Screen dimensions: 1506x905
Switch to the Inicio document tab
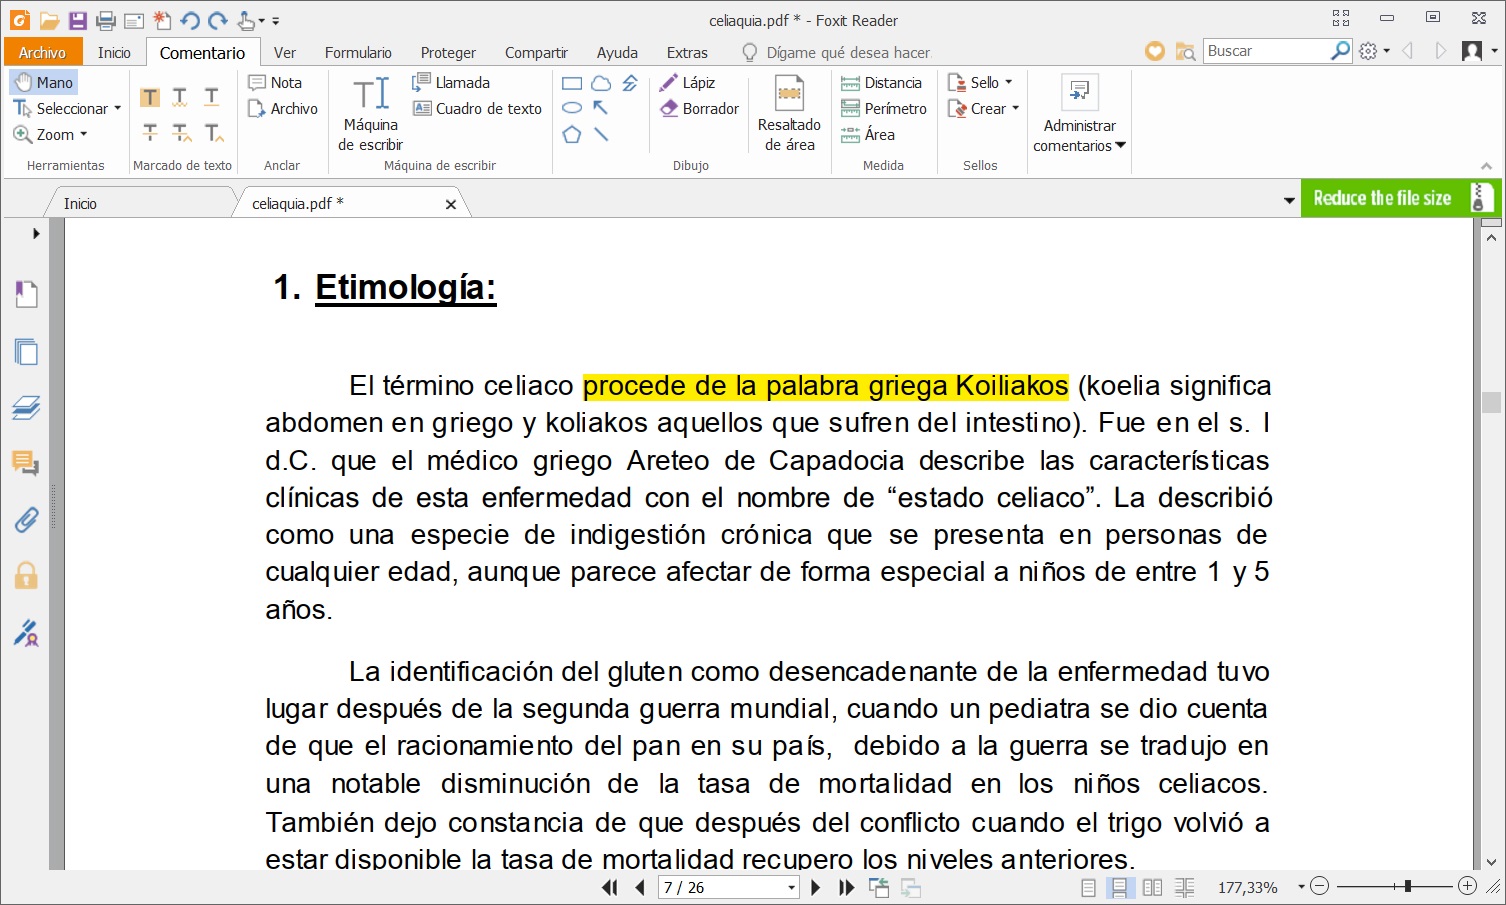(x=80, y=203)
